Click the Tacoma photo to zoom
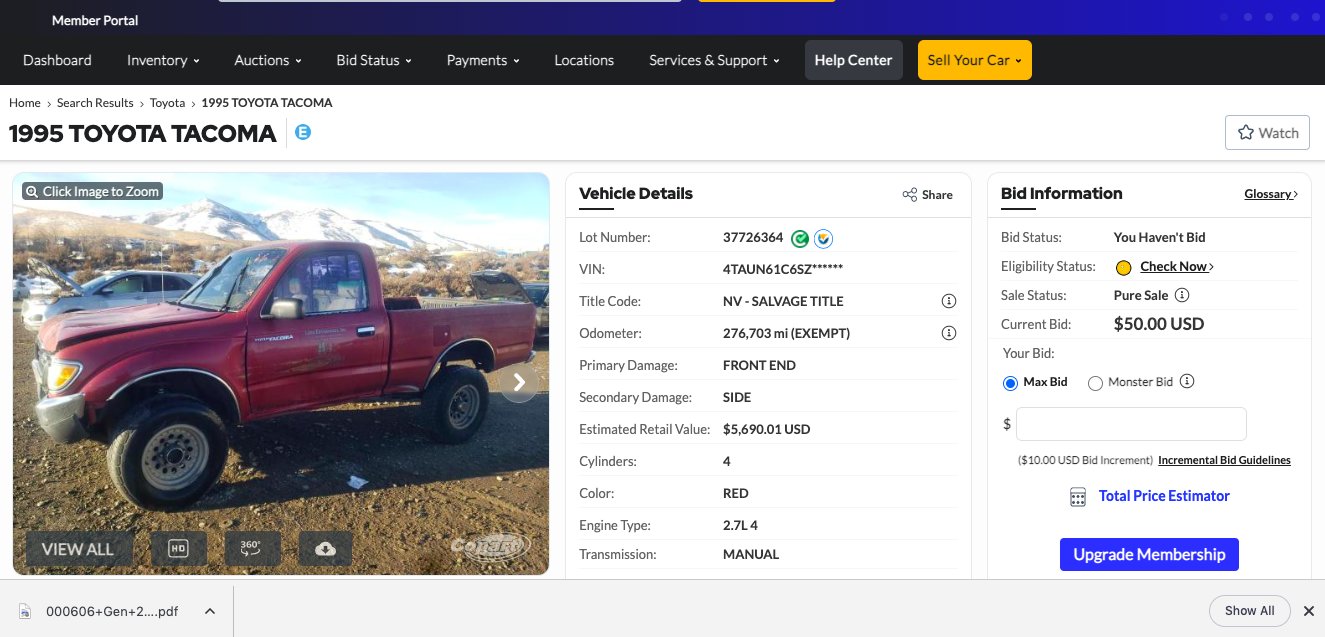Screen dimensions: 1325x637 (281, 374)
